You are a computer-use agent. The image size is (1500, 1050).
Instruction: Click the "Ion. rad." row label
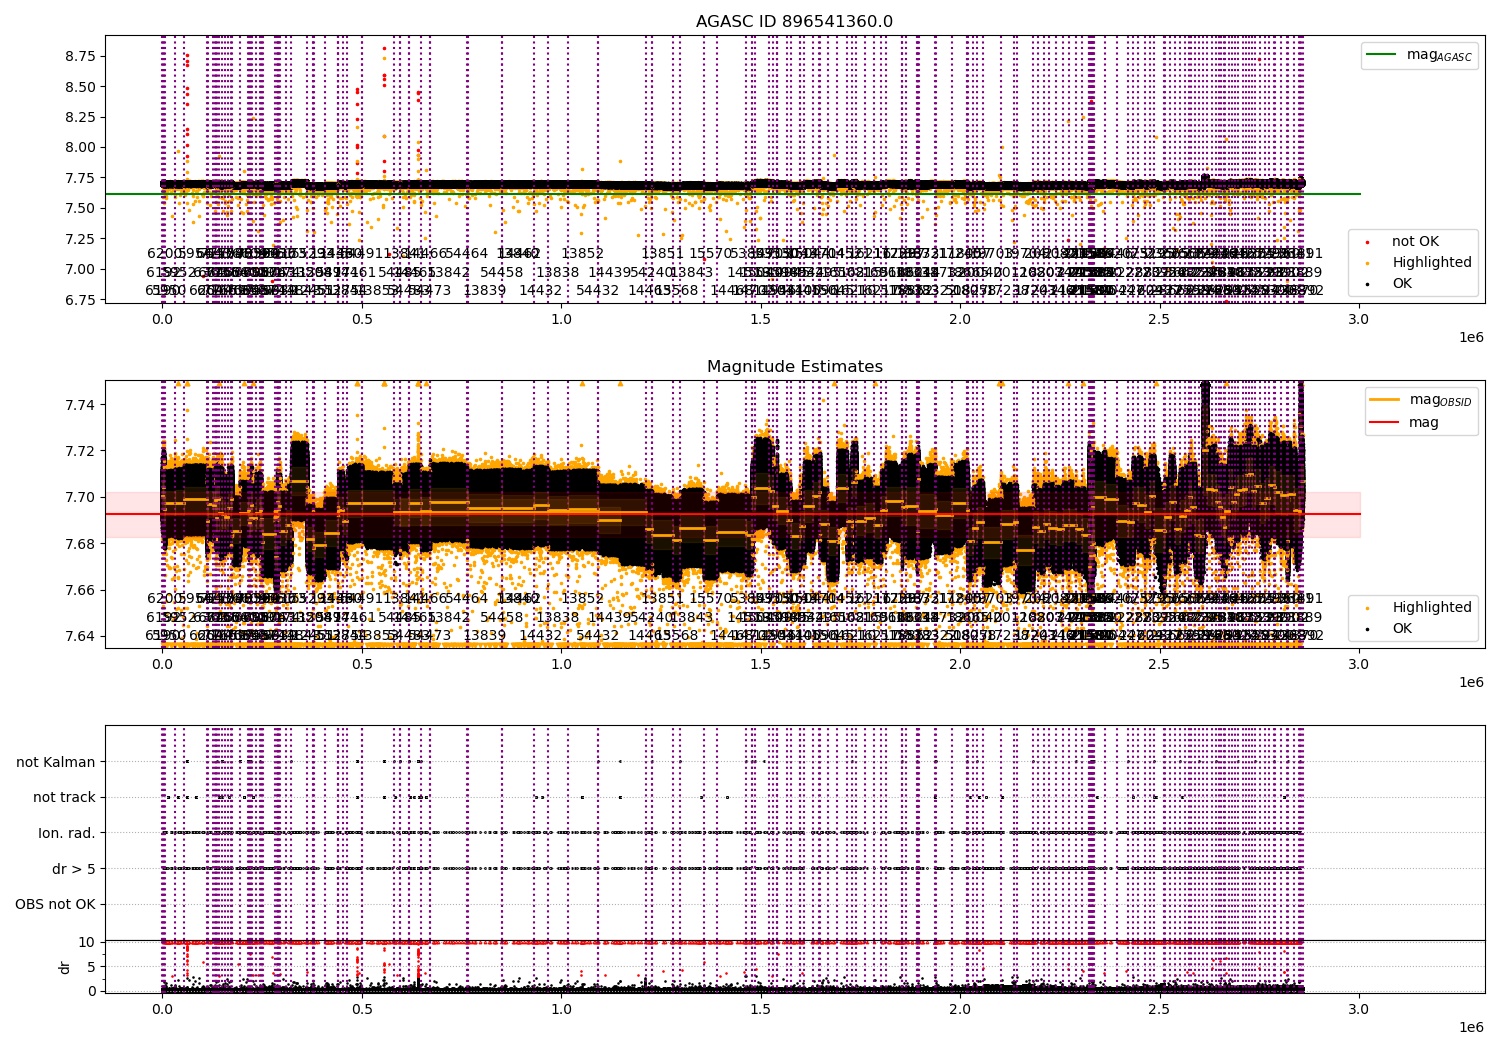click(67, 833)
